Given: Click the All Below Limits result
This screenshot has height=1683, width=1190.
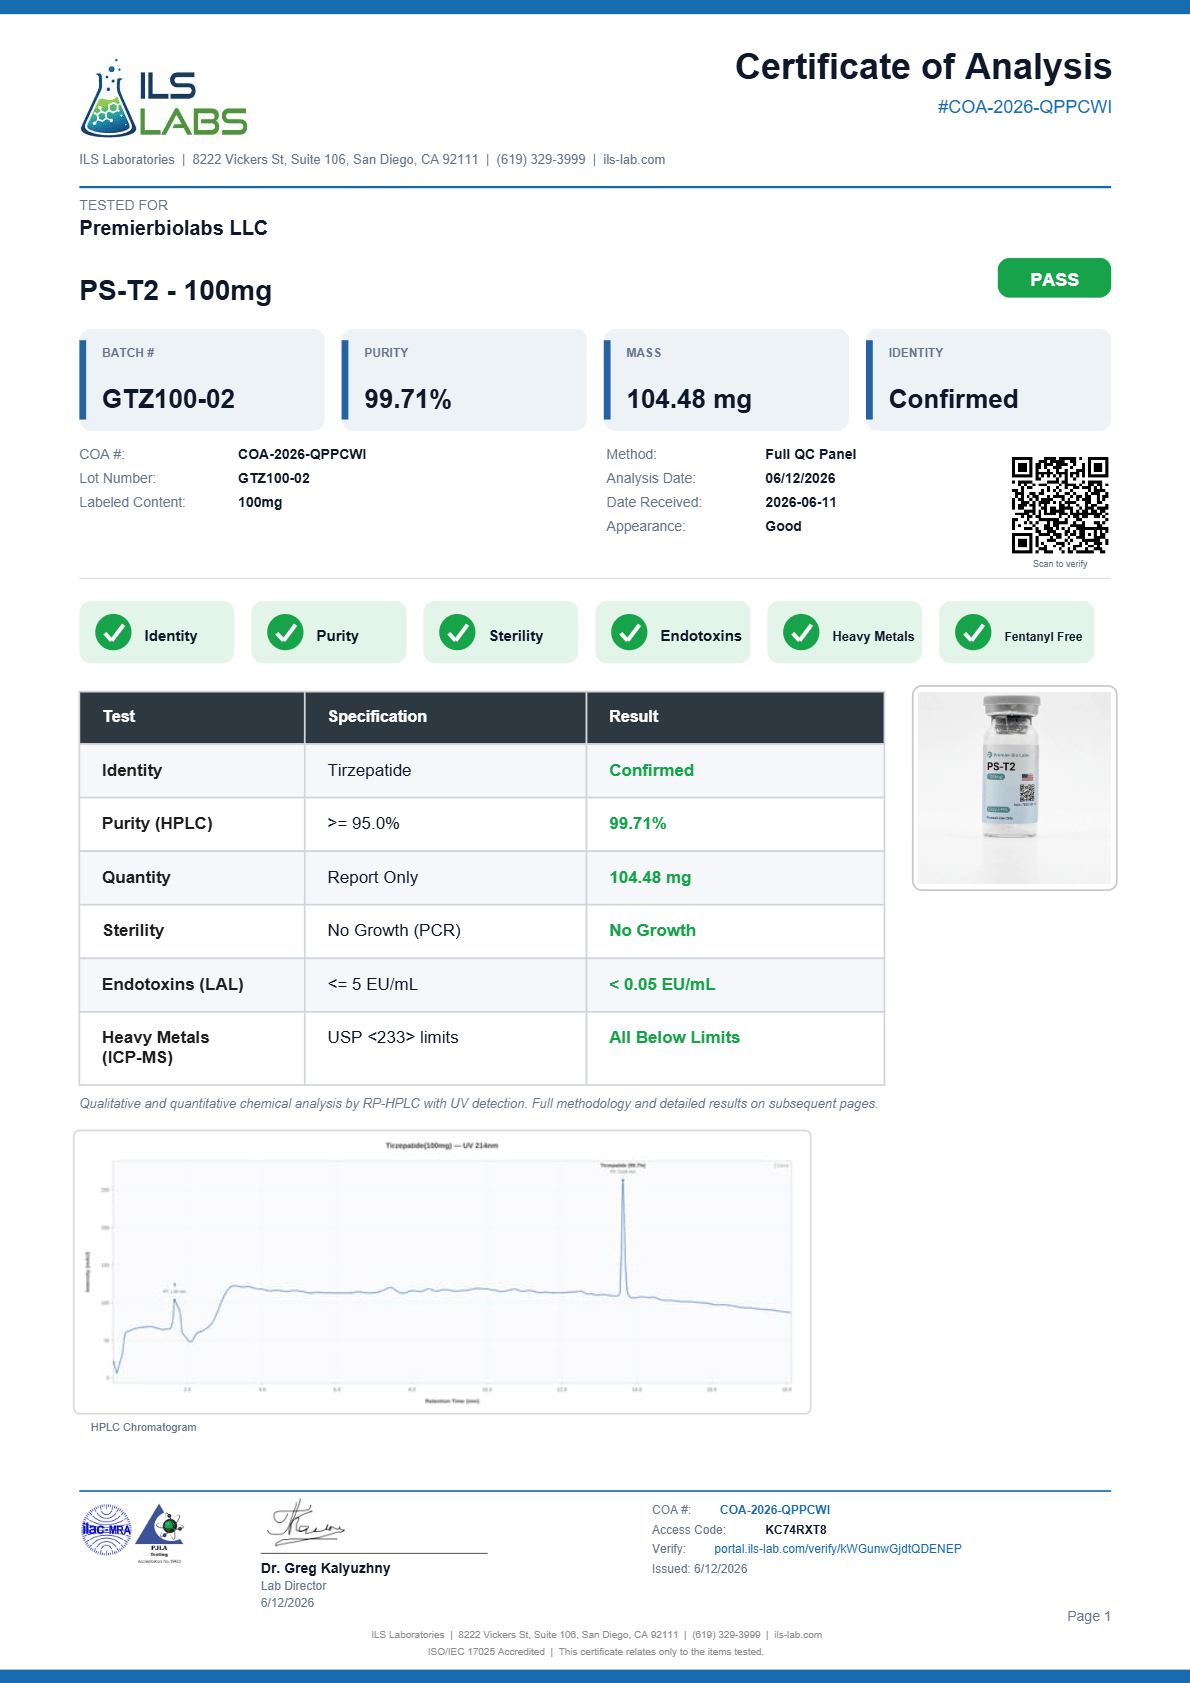Looking at the screenshot, I should tap(675, 1037).
